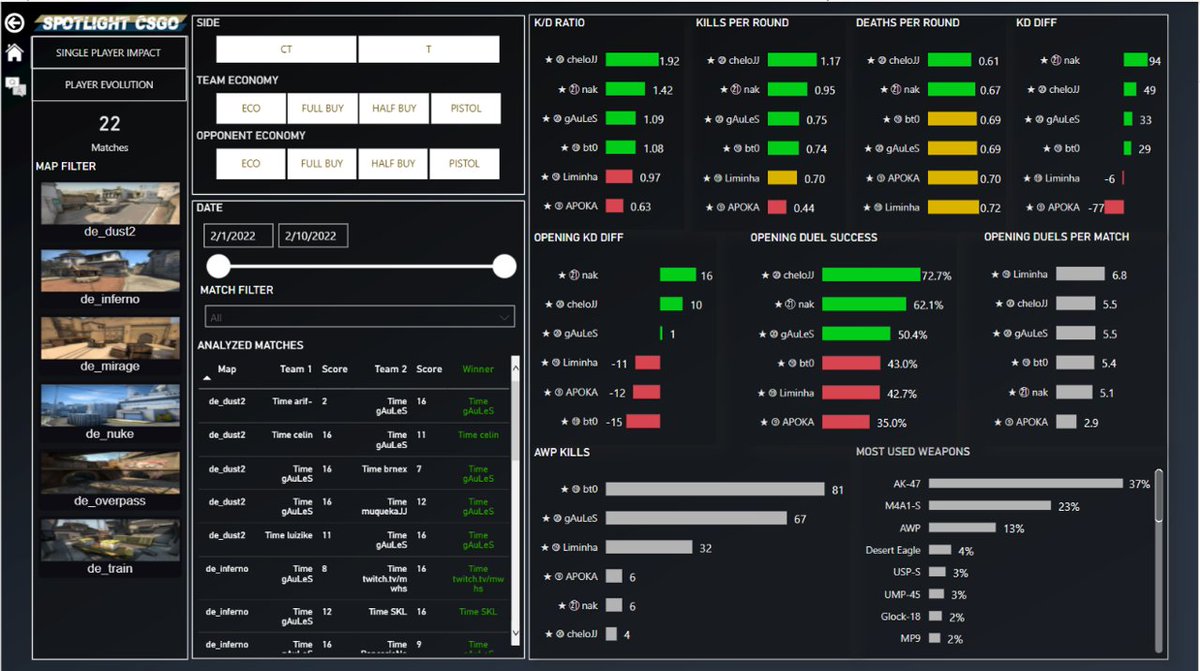Open the home page icon

(15, 53)
